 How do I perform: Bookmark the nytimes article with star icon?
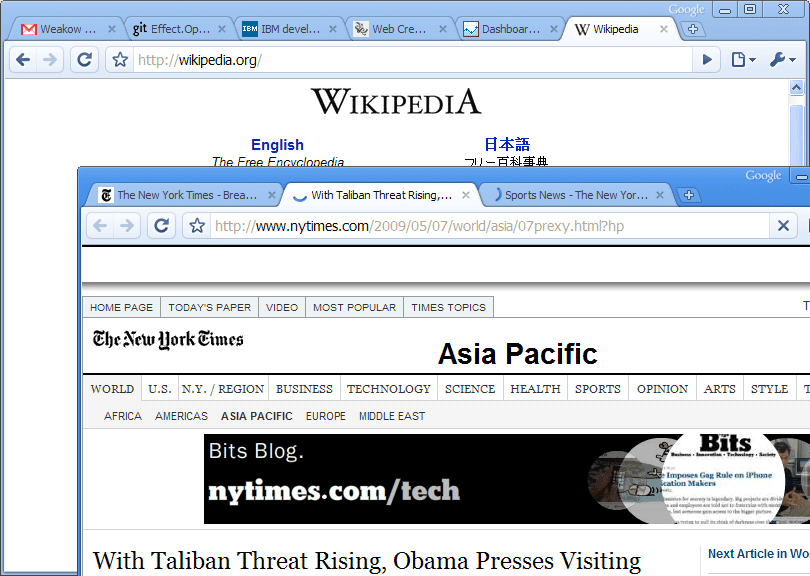click(197, 226)
